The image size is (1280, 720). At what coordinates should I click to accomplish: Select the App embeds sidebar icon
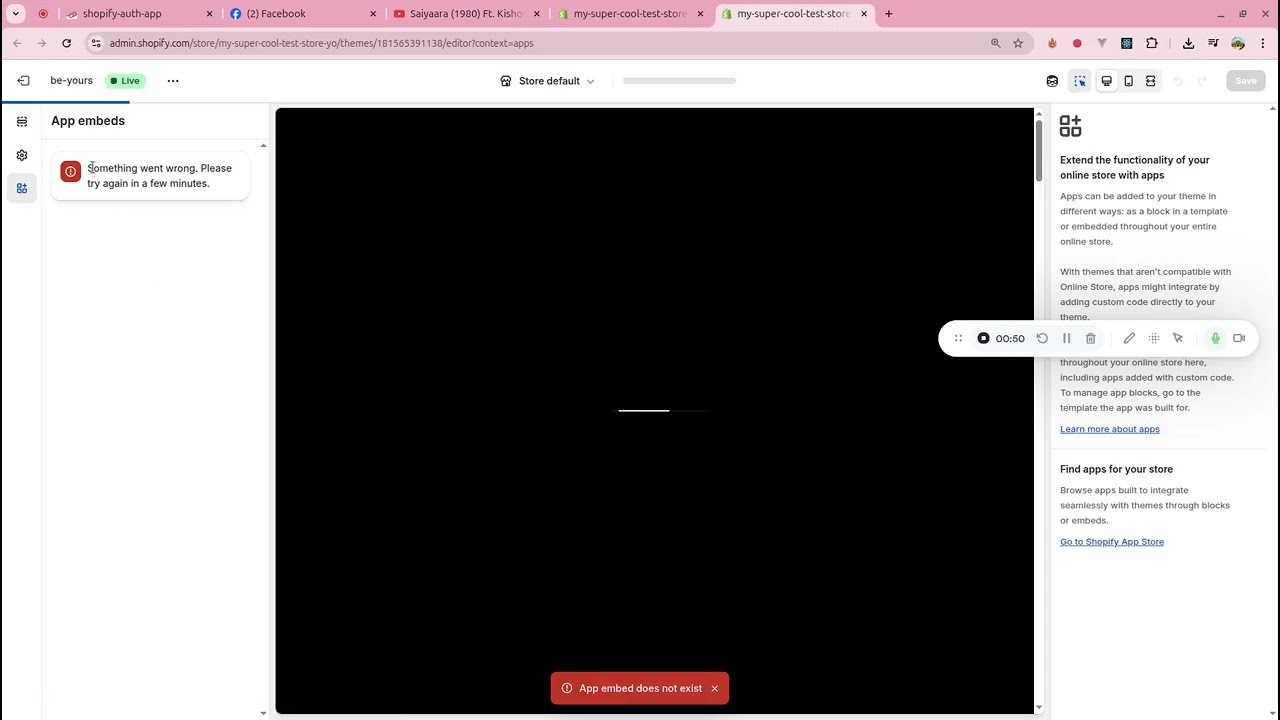click(x=22, y=188)
